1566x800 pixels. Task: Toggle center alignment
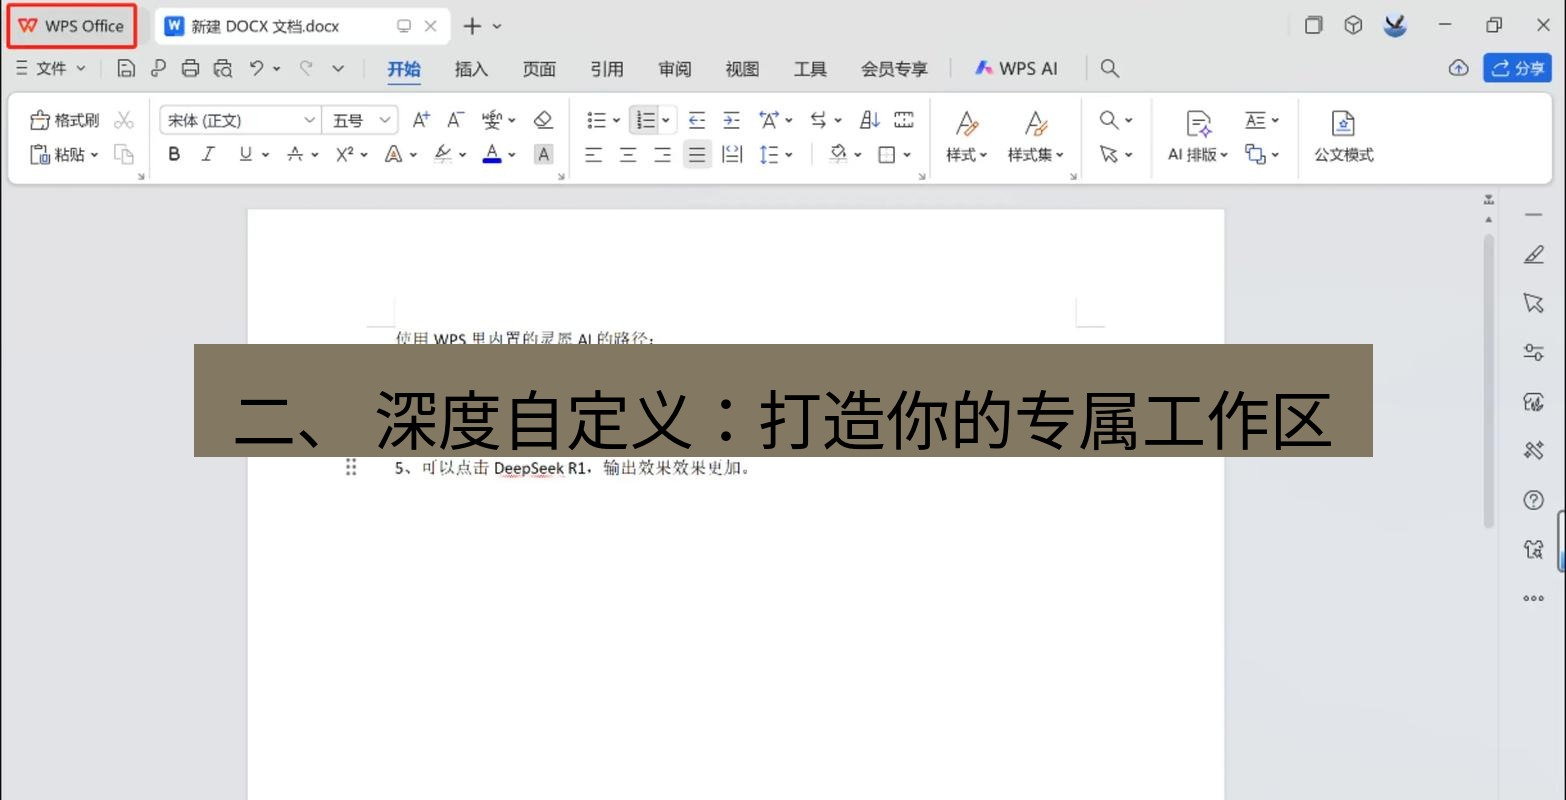tap(628, 154)
